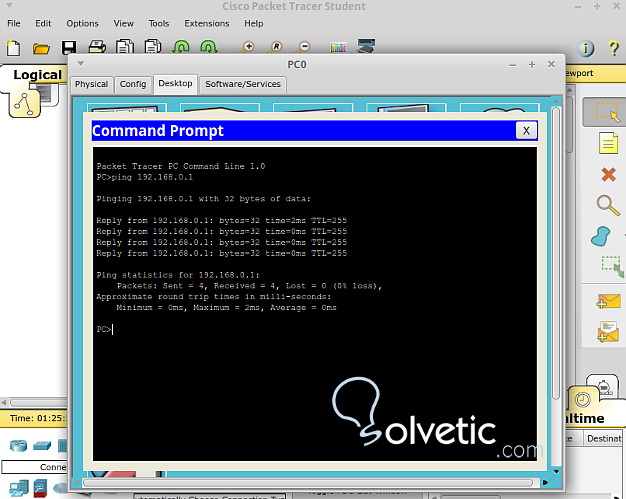
Task: Reset zoom with the R magnifier icon
Action: tap(275, 48)
